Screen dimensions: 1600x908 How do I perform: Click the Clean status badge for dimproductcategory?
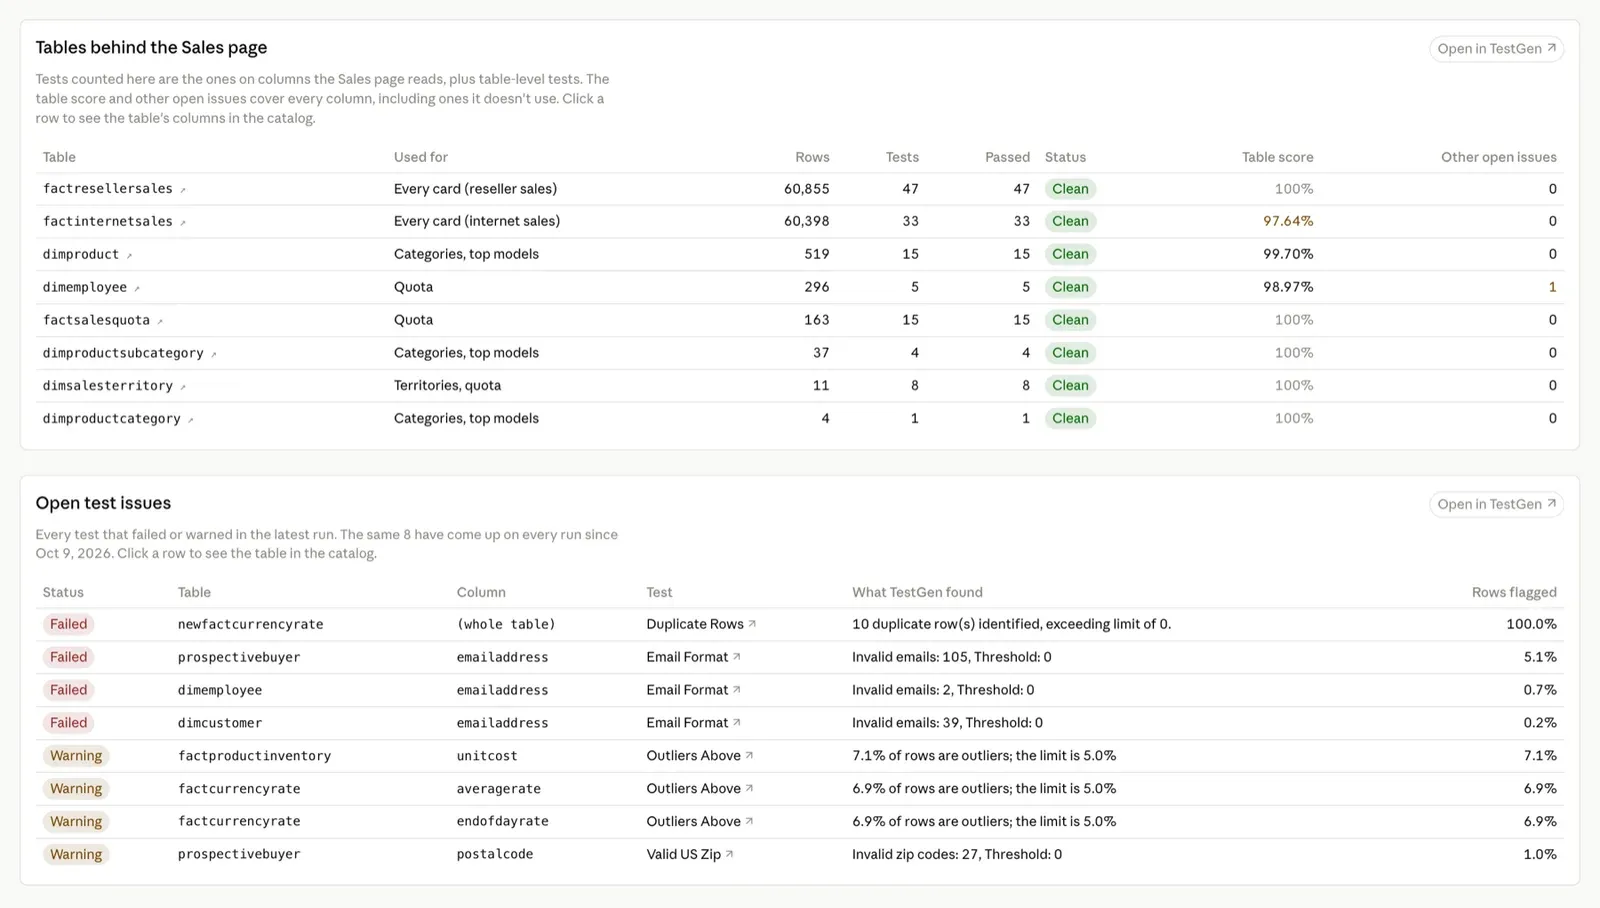tap(1070, 418)
